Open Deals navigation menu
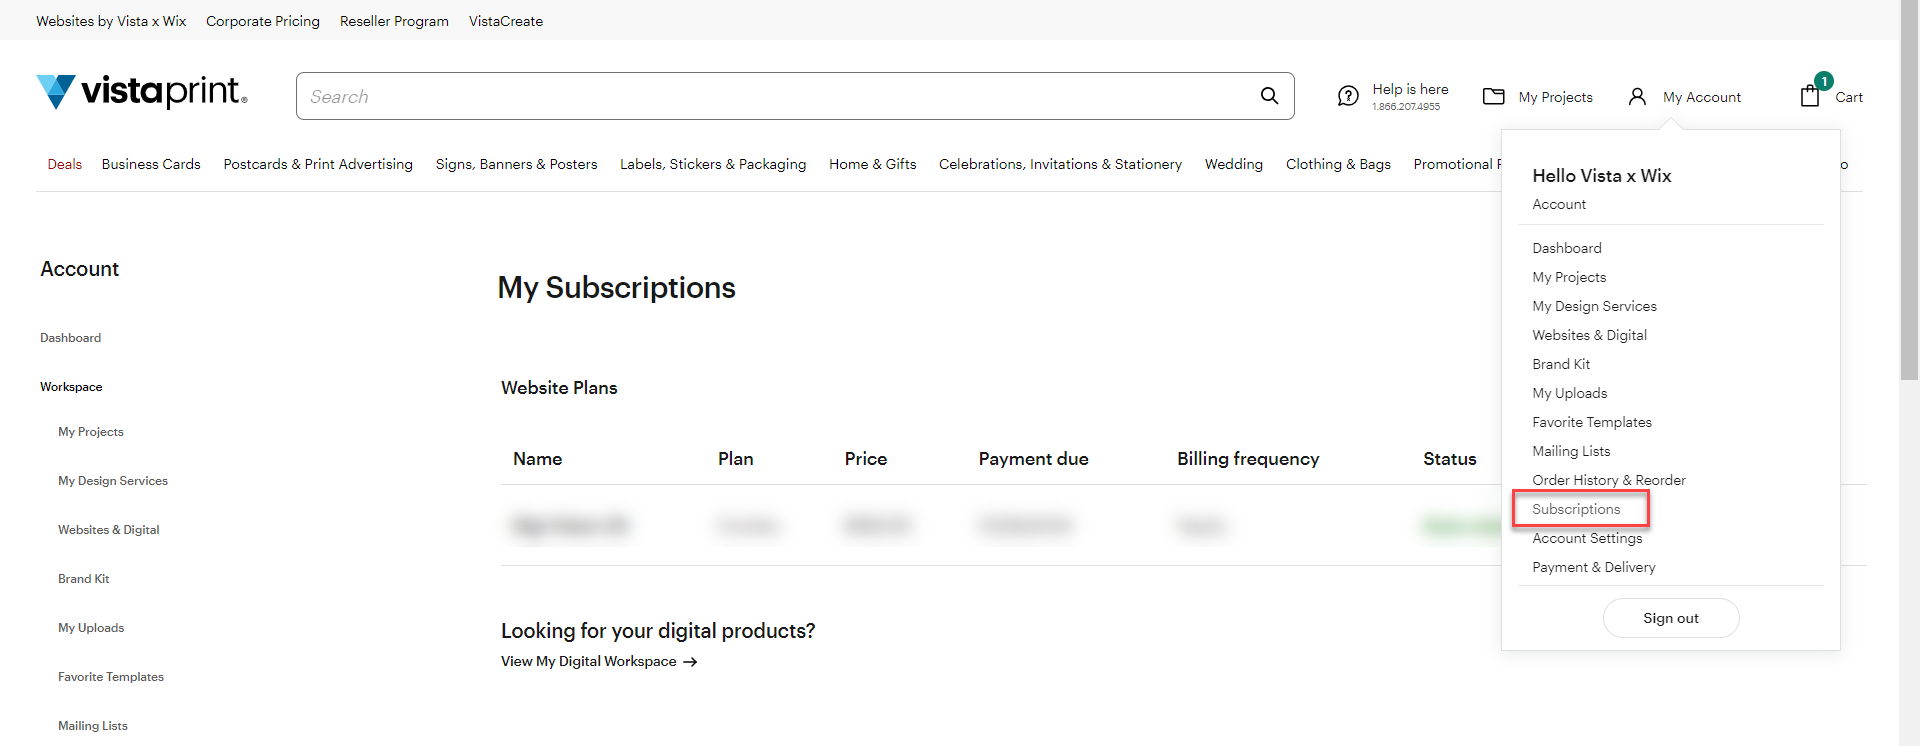The height and width of the screenshot is (746, 1920). (65, 164)
